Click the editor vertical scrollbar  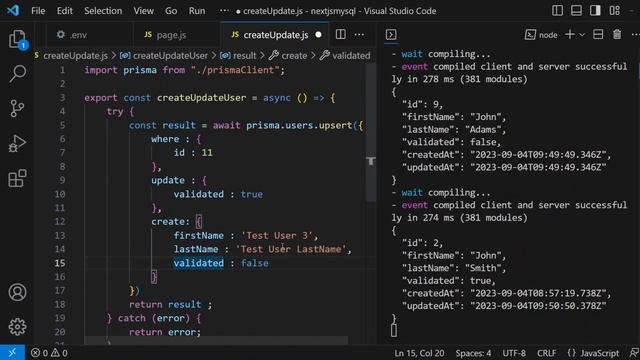(371, 133)
